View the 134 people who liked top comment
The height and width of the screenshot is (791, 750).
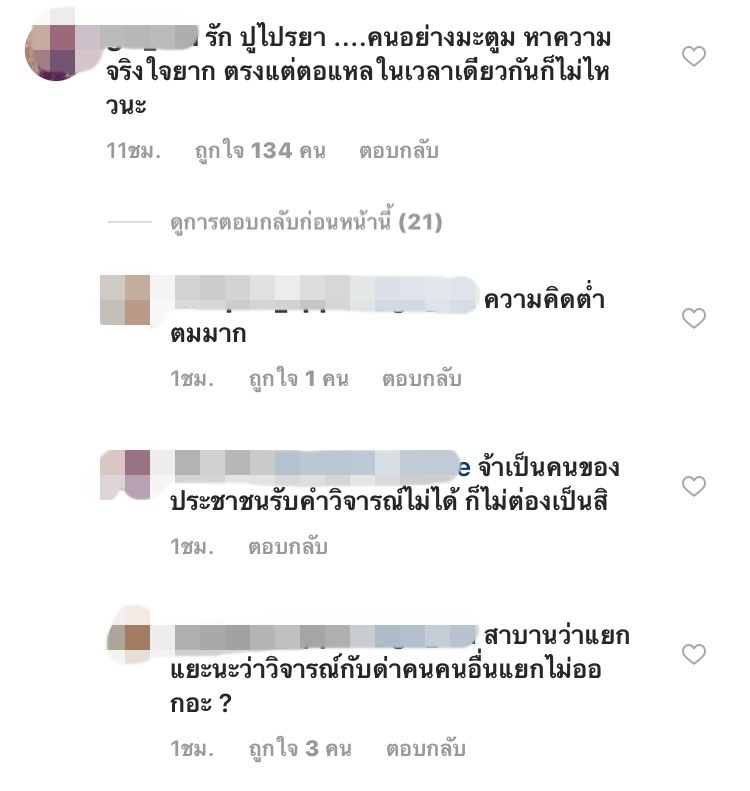point(260,151)
